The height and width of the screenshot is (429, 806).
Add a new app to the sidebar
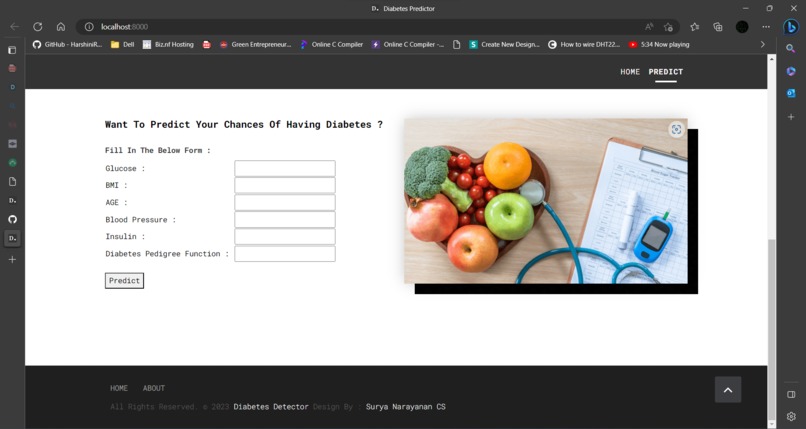[791, 117]
